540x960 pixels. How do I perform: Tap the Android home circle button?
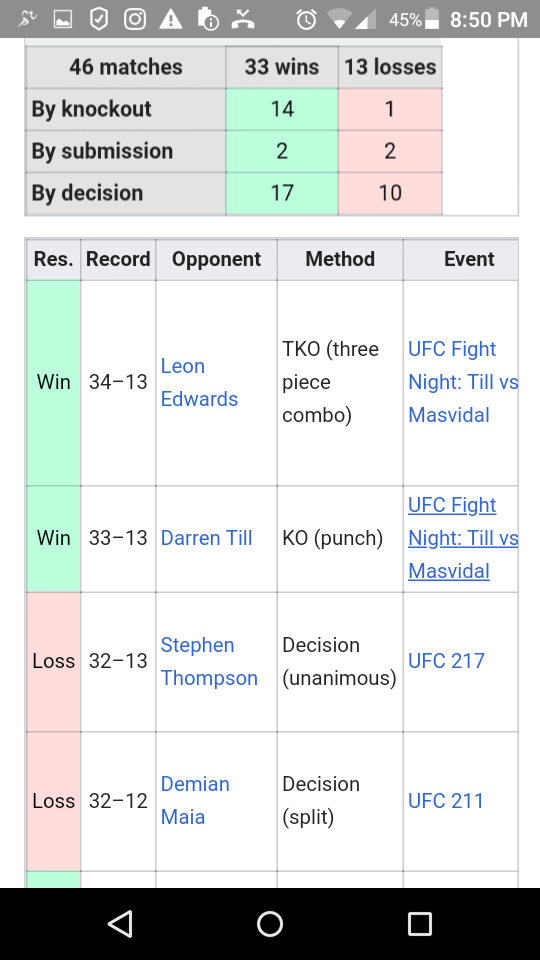click(270, 924)
